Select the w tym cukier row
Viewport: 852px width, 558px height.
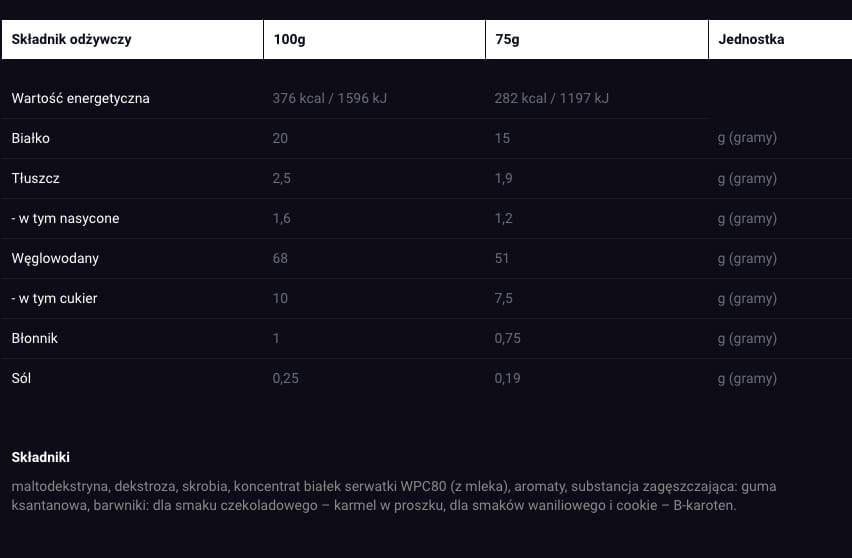(426, 298)
